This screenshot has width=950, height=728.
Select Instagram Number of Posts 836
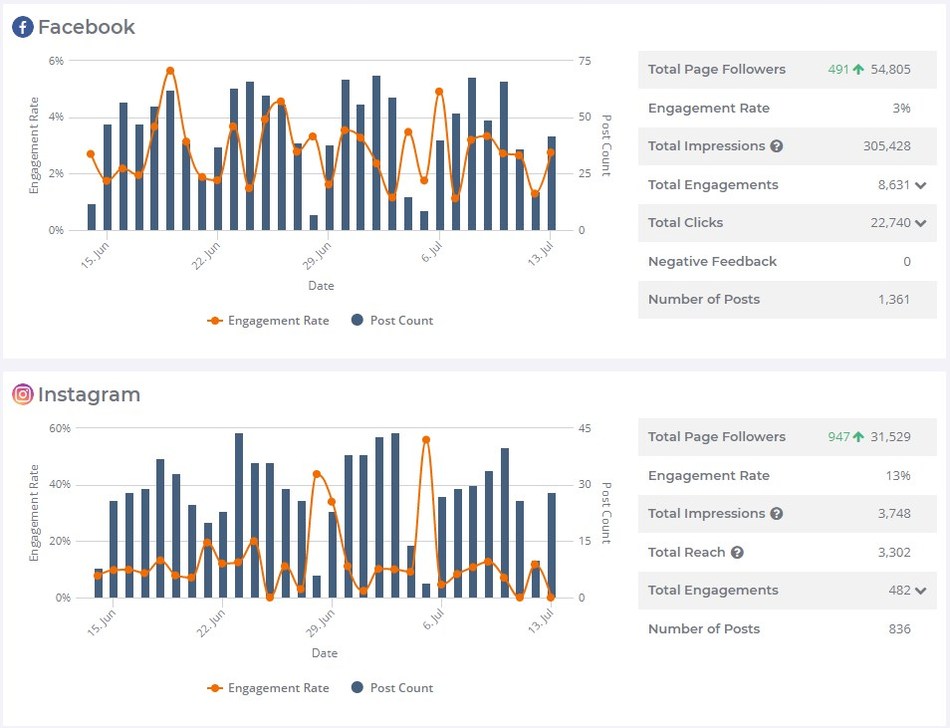pyautogui.click(x=900, y=629)
